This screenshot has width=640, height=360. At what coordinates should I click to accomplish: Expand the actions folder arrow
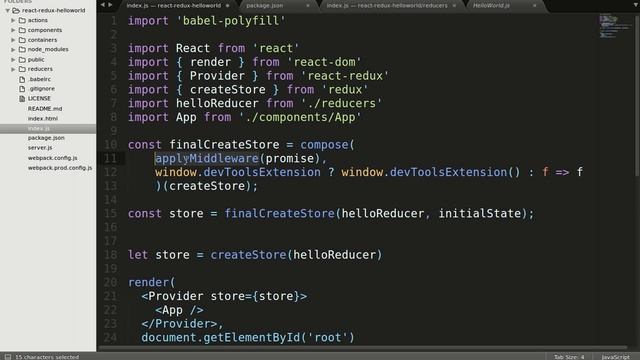(x=13, y=20)
